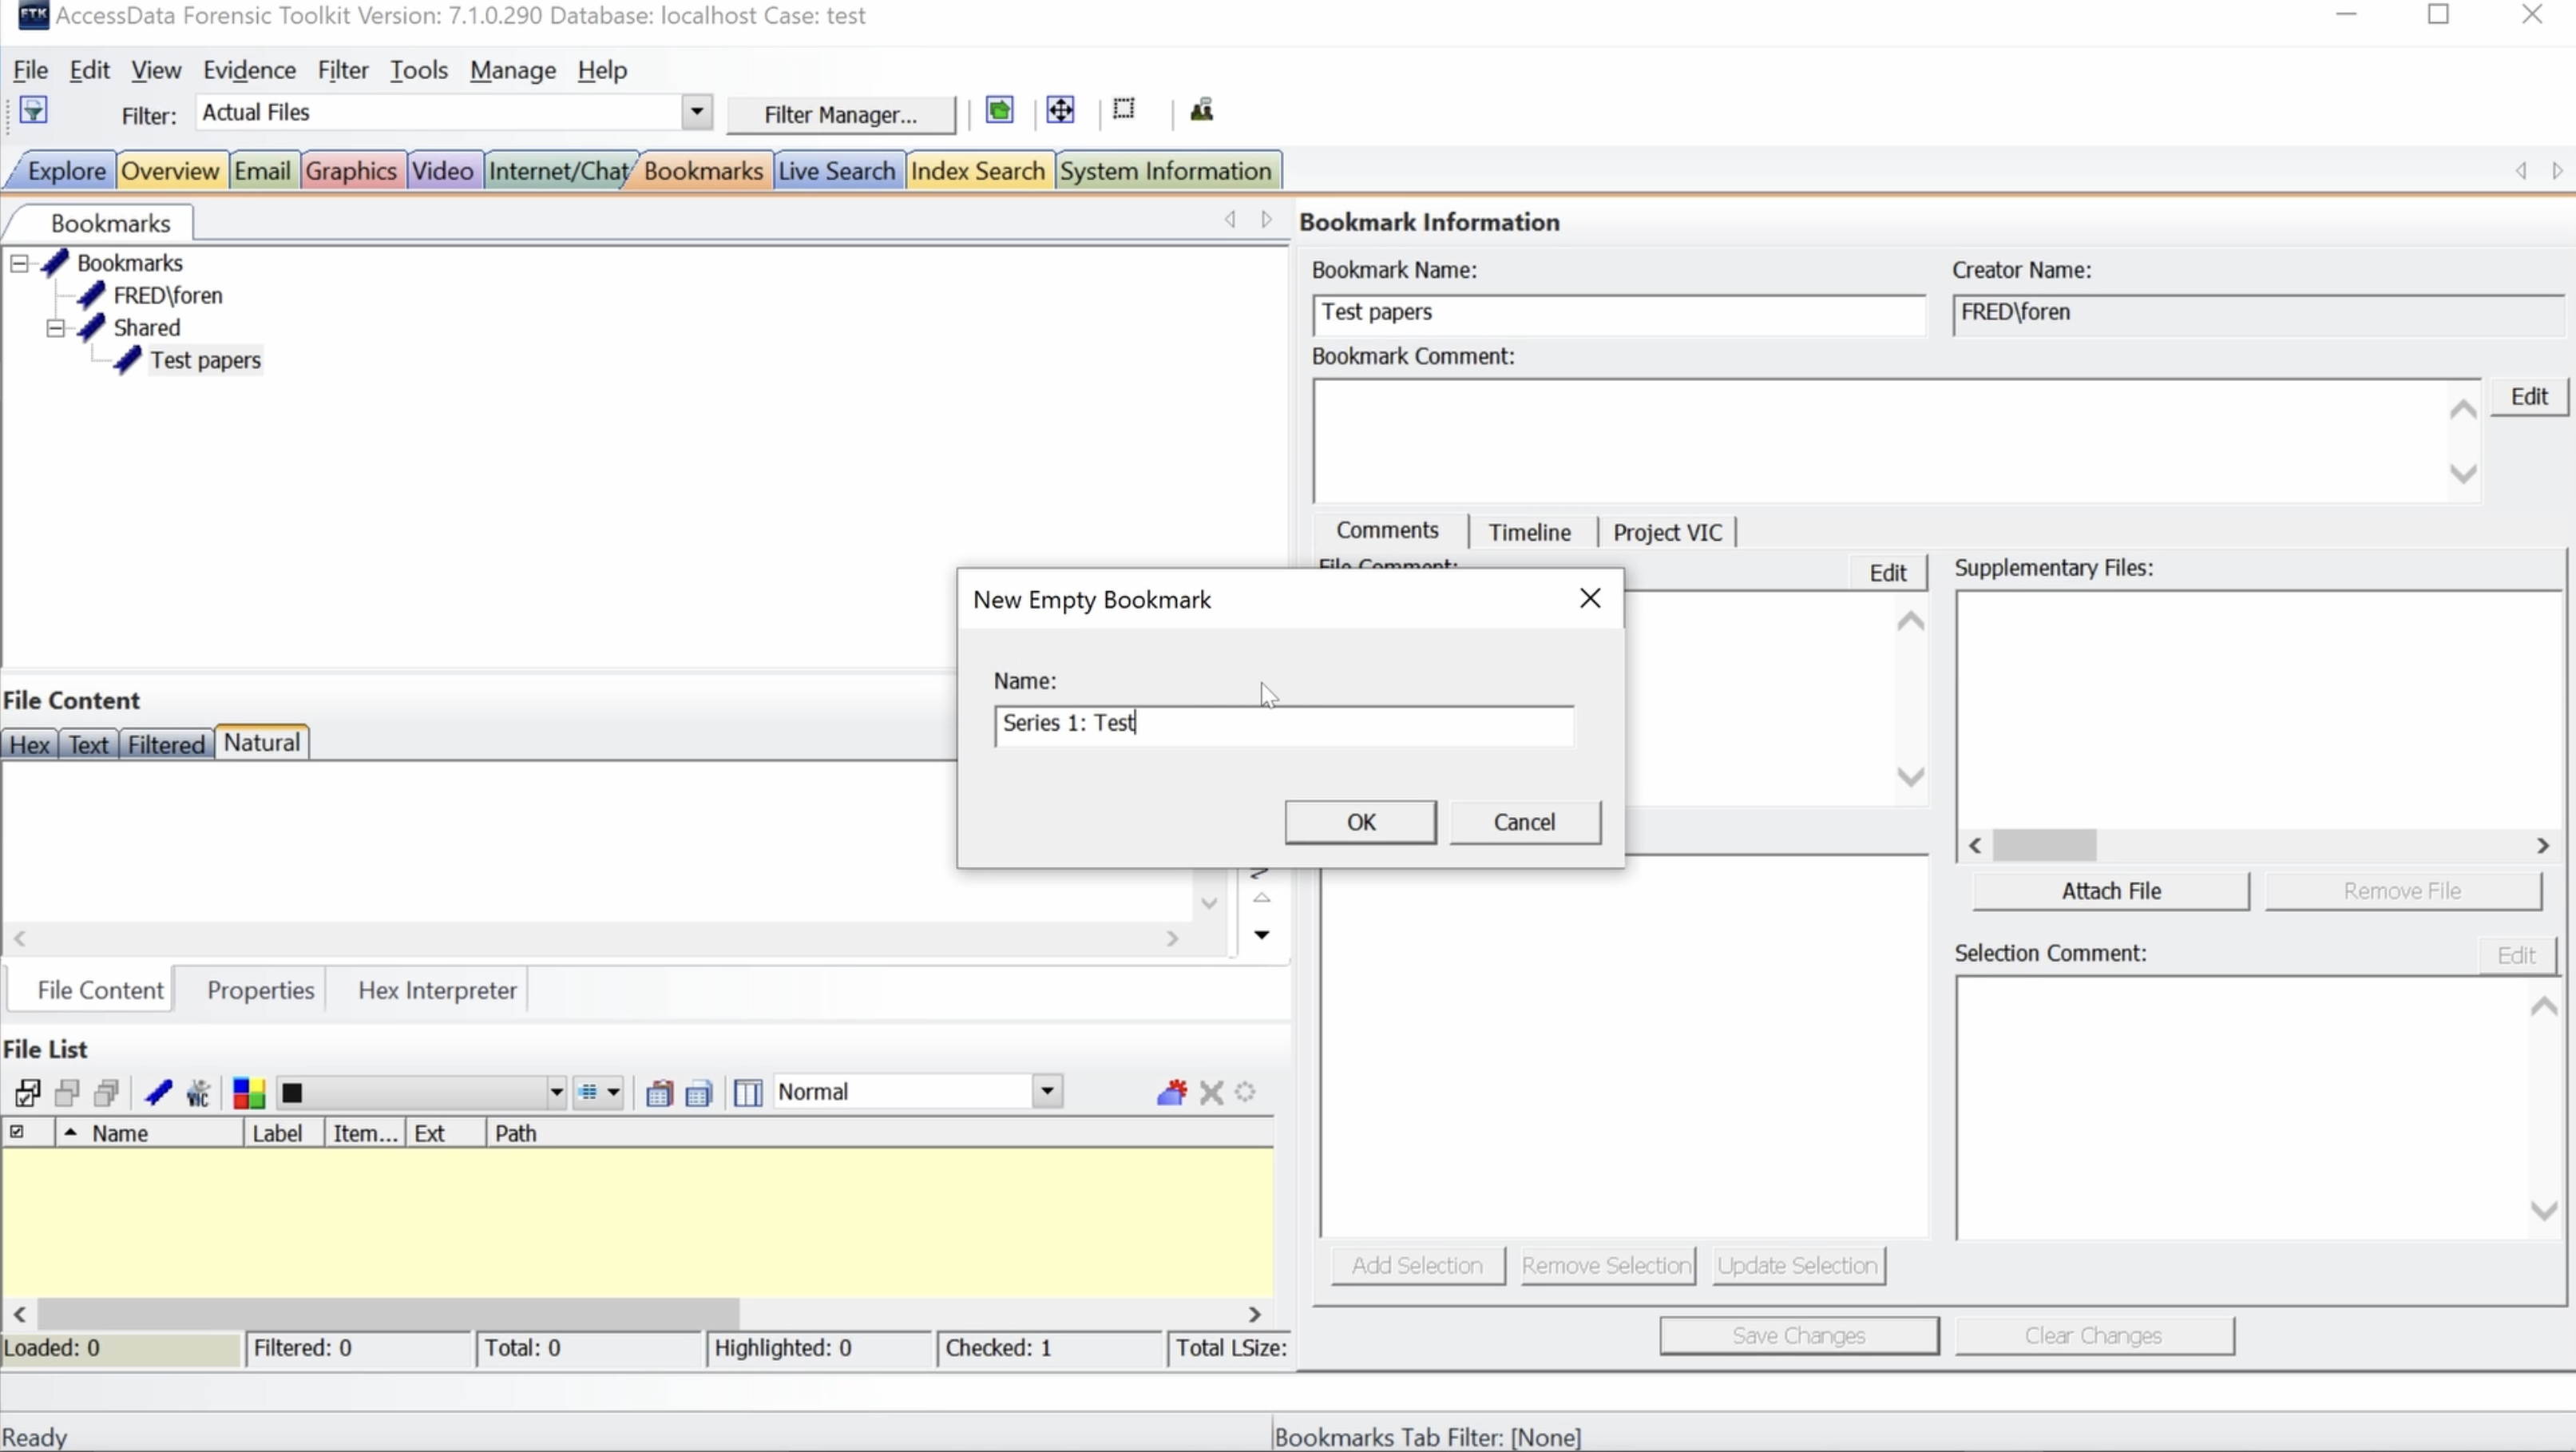
Task: Click the first grayed stacked-pages File List icon
Action: 67,1092
